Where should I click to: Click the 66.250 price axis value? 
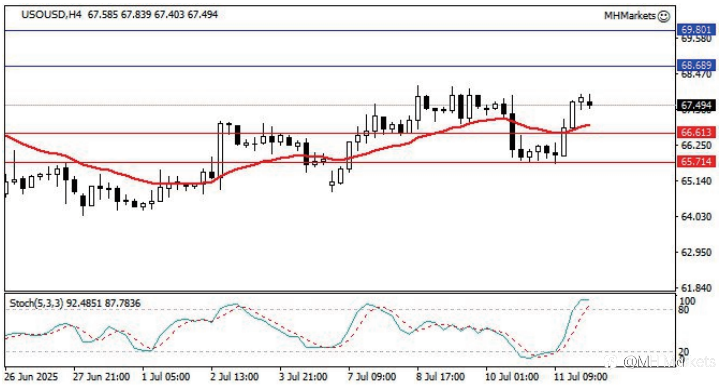point(696,146)
